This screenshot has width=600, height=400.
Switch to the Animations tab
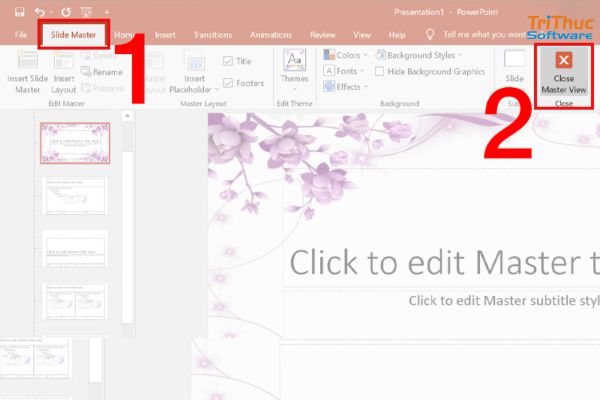(271, 35)
